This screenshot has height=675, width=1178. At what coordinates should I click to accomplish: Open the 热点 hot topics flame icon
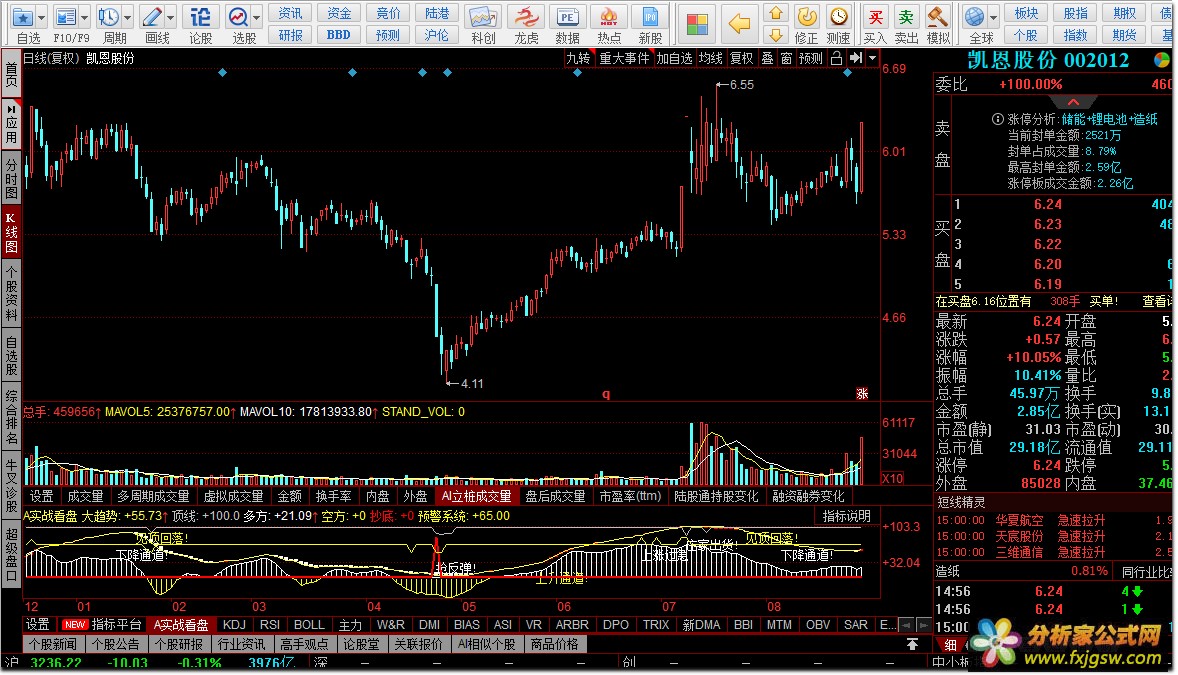tap(609, 17)
